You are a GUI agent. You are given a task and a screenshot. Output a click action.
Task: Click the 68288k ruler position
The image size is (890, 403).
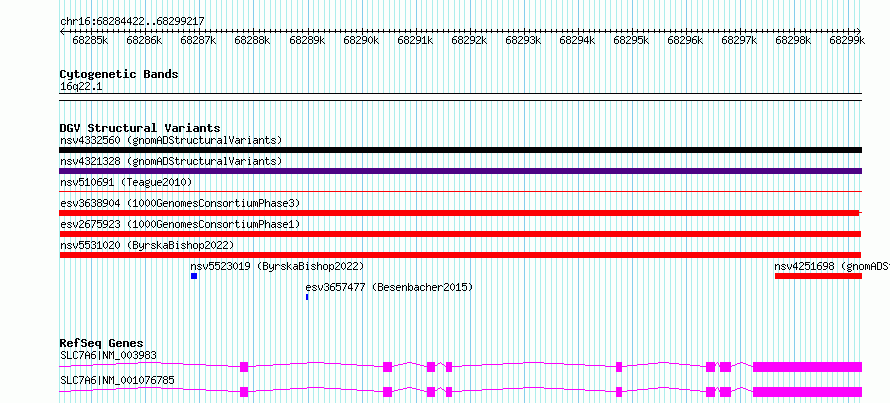coord(252,40)
